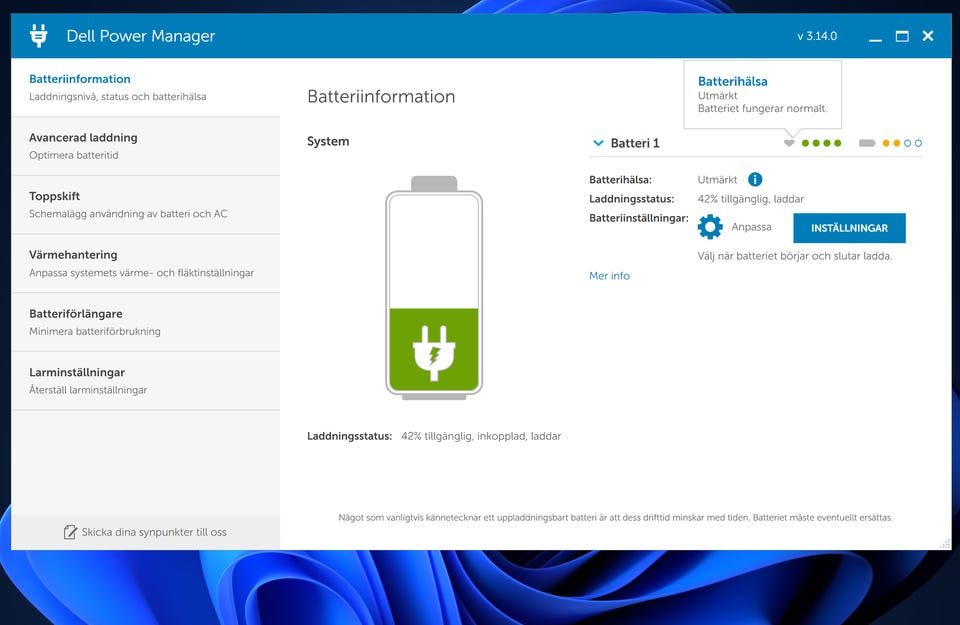The width and height of the screenshot is (960, 625).
Task: Click the Batteri 1 heading
Action: click(x=635, y=143)
